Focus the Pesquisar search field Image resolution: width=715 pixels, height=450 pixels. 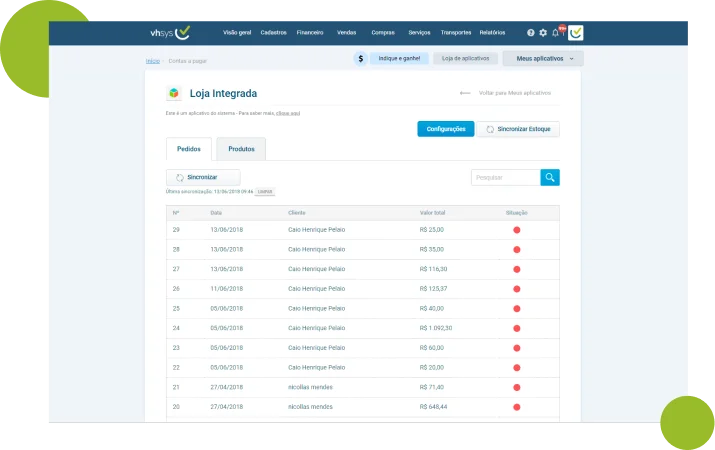pos(506,177)
